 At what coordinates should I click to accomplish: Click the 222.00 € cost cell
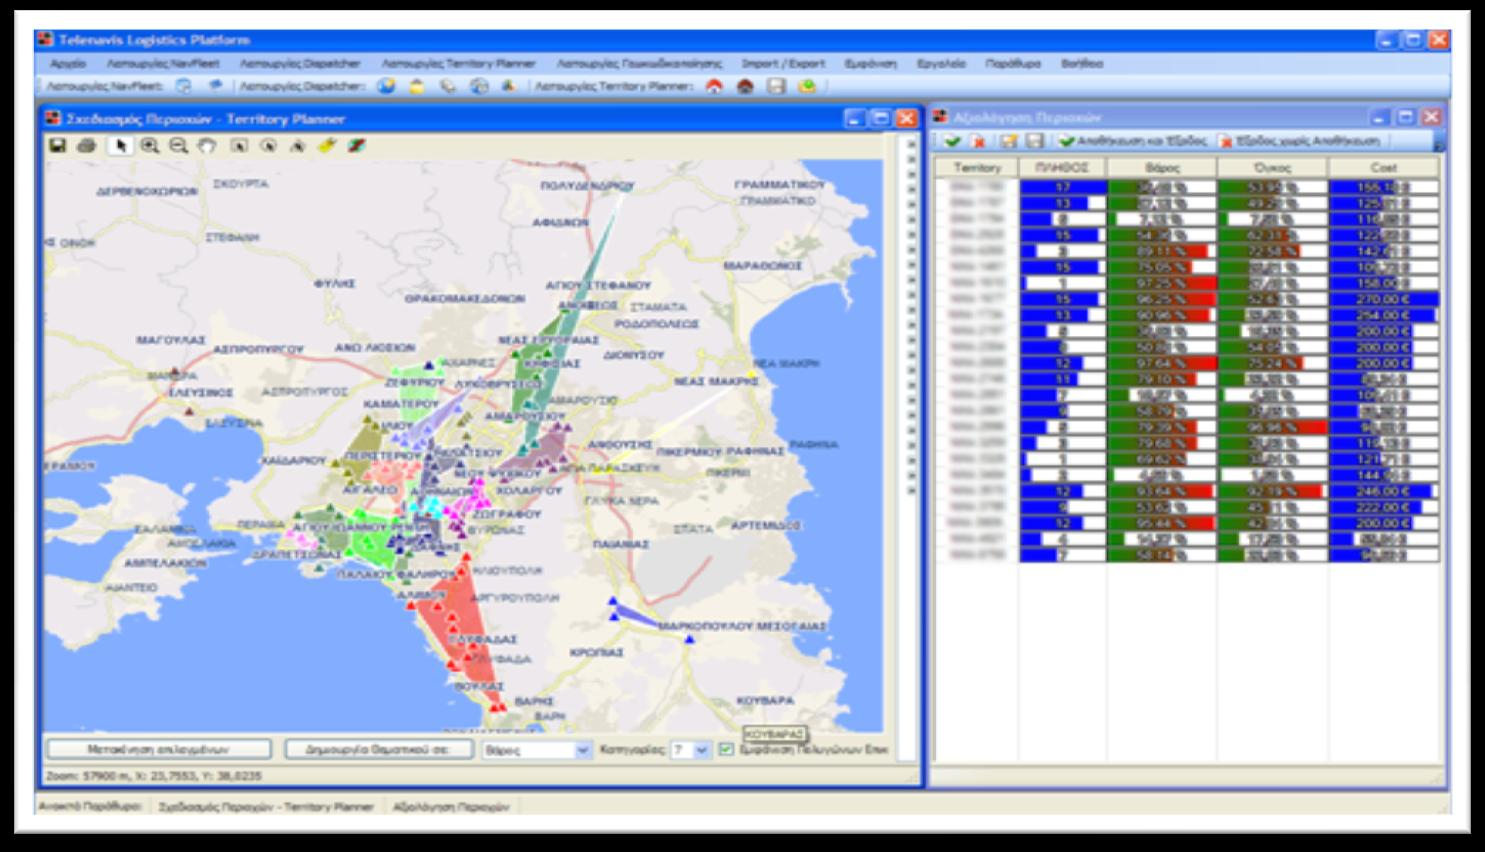pos(1384,507)
